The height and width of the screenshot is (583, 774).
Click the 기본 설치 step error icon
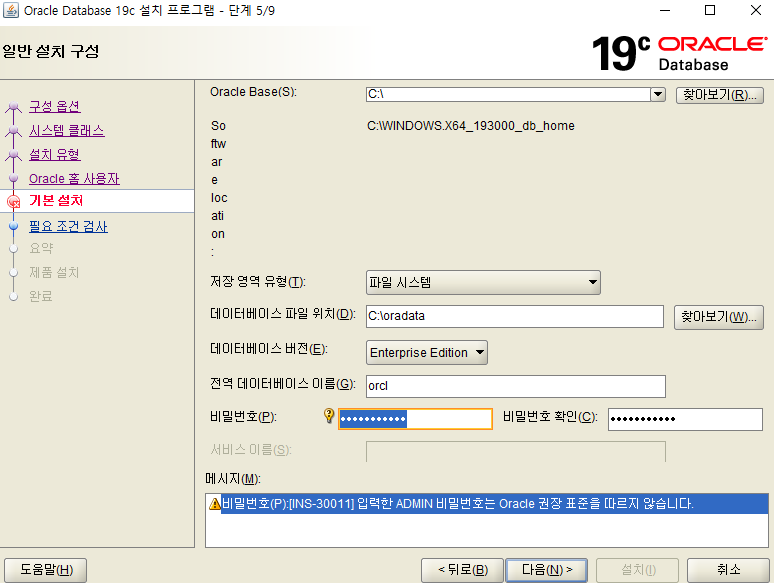[x=14, y=201]
